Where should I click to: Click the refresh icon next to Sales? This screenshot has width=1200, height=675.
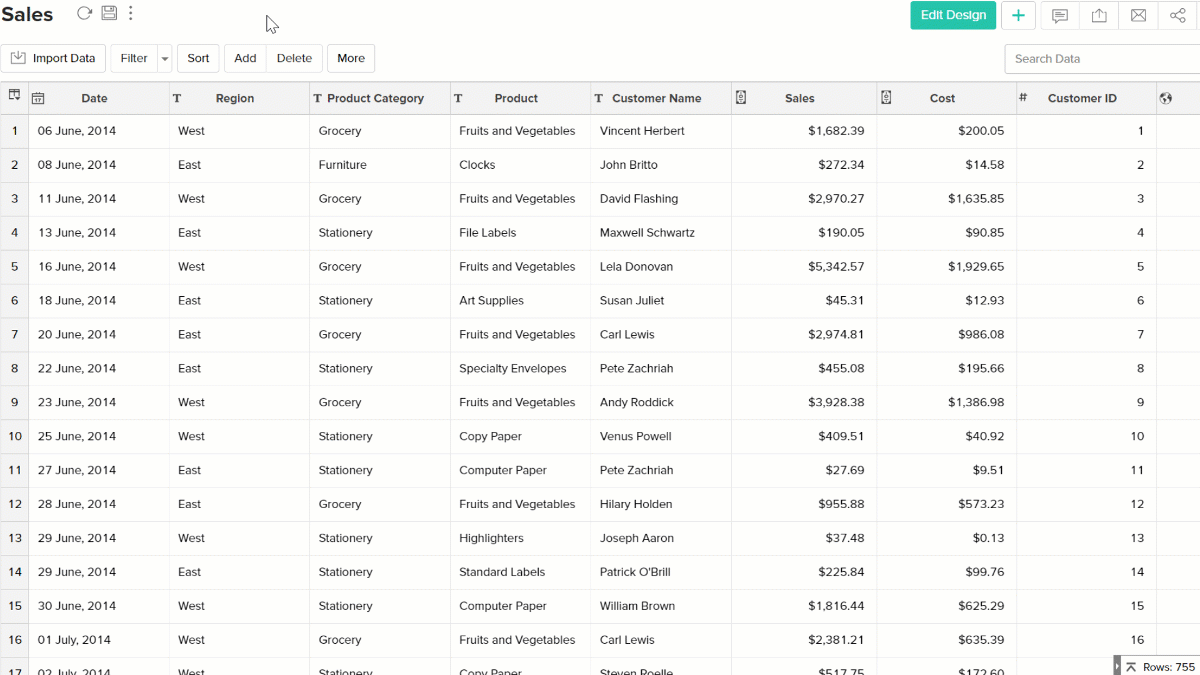(x=84, y=14)
